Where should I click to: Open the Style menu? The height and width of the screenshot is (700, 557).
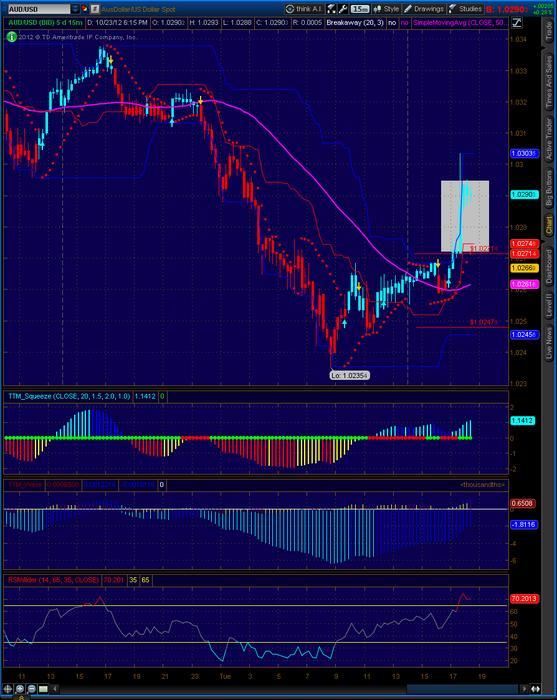point(387,9)
